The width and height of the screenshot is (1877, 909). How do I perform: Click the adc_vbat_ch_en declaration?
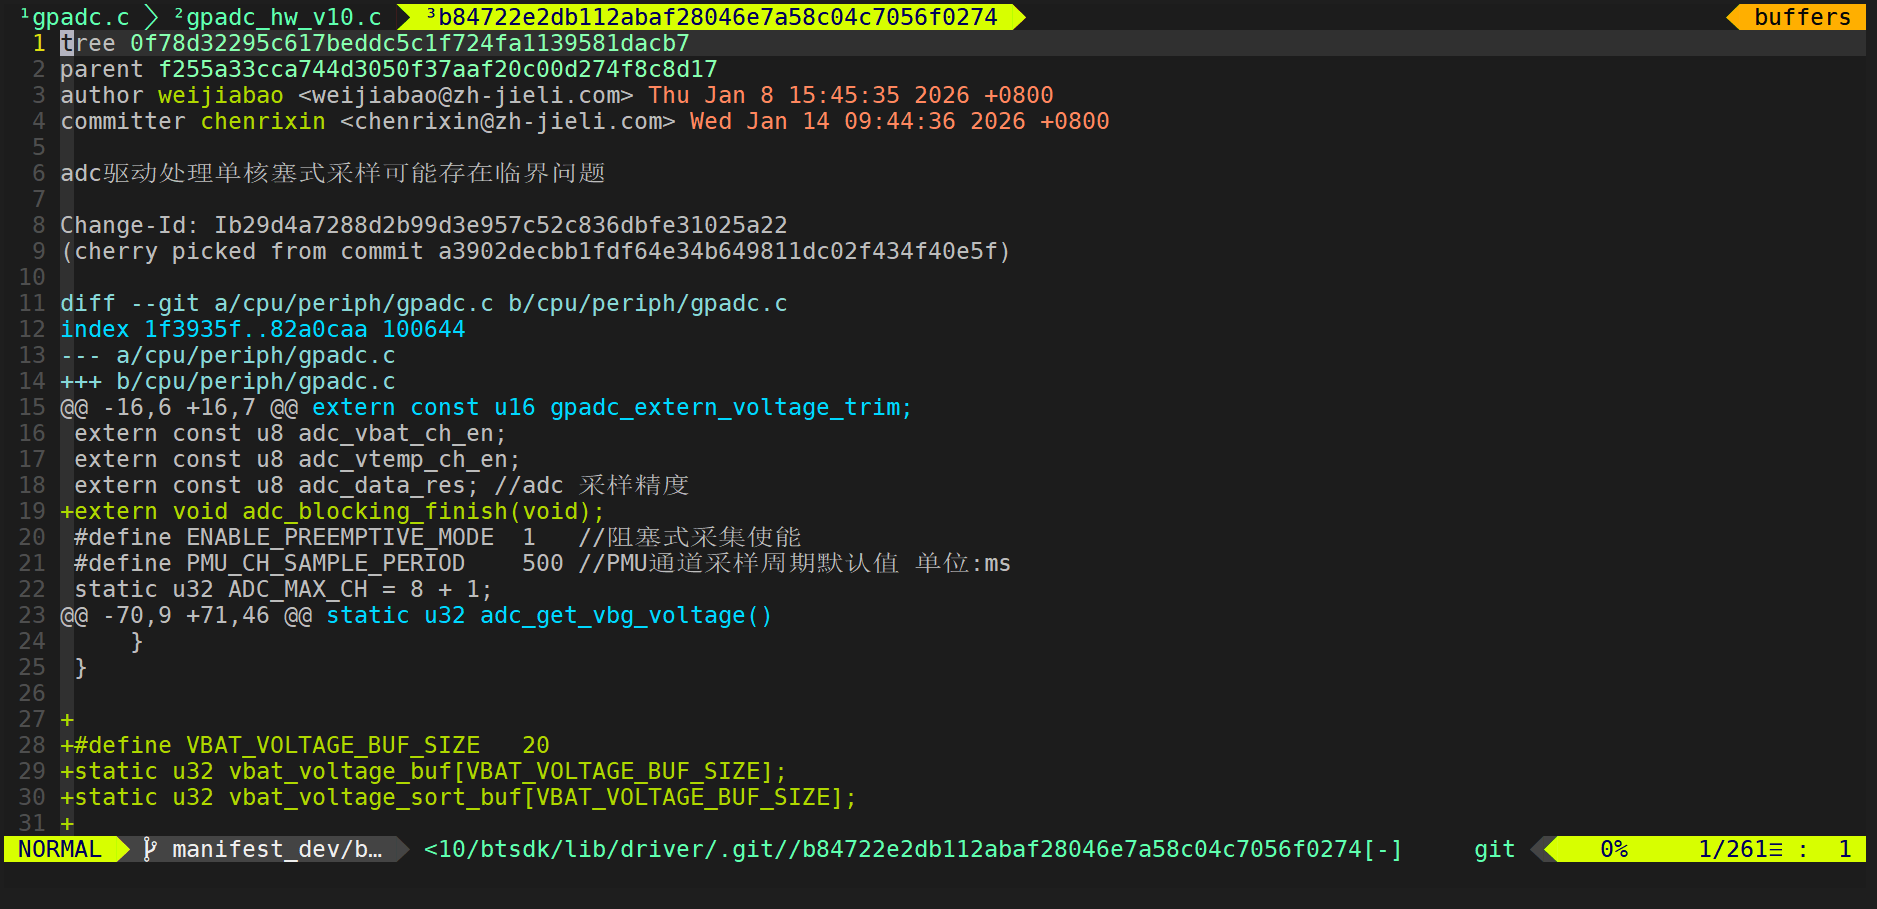click(290, 433)
